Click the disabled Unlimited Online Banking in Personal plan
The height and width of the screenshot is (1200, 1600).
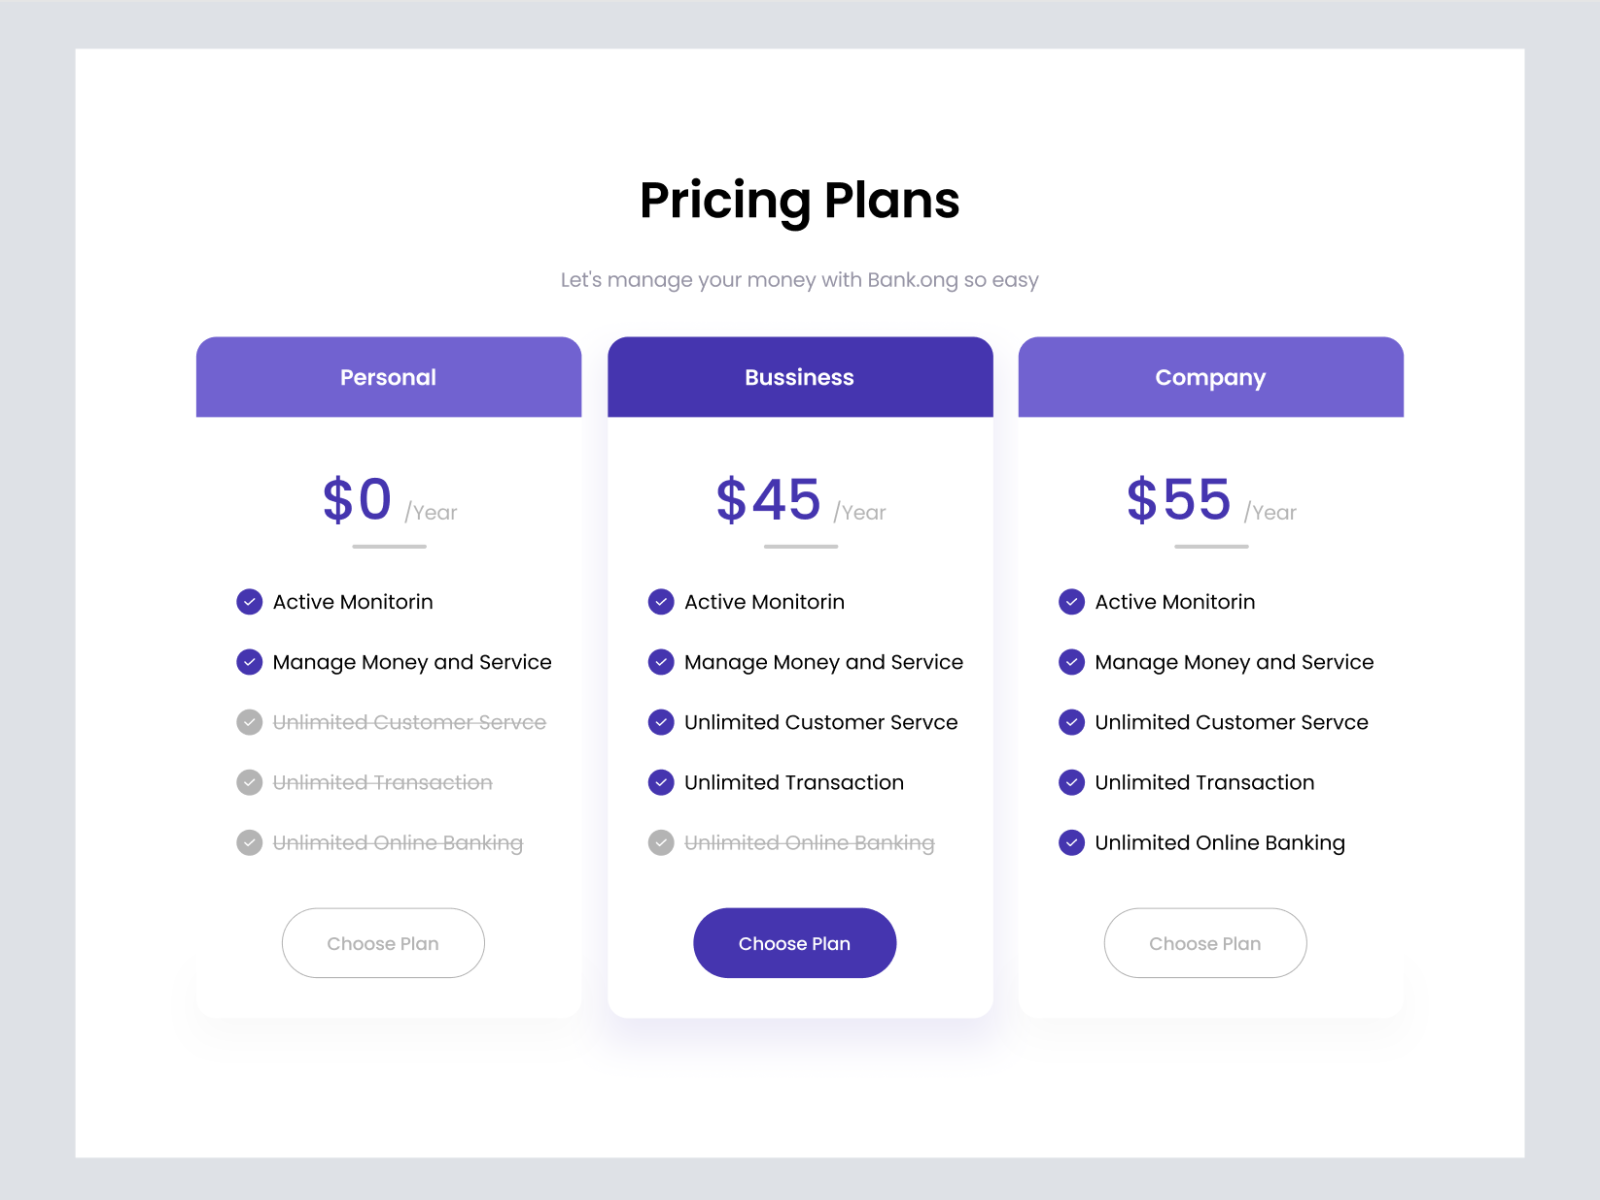click(249, 842)
